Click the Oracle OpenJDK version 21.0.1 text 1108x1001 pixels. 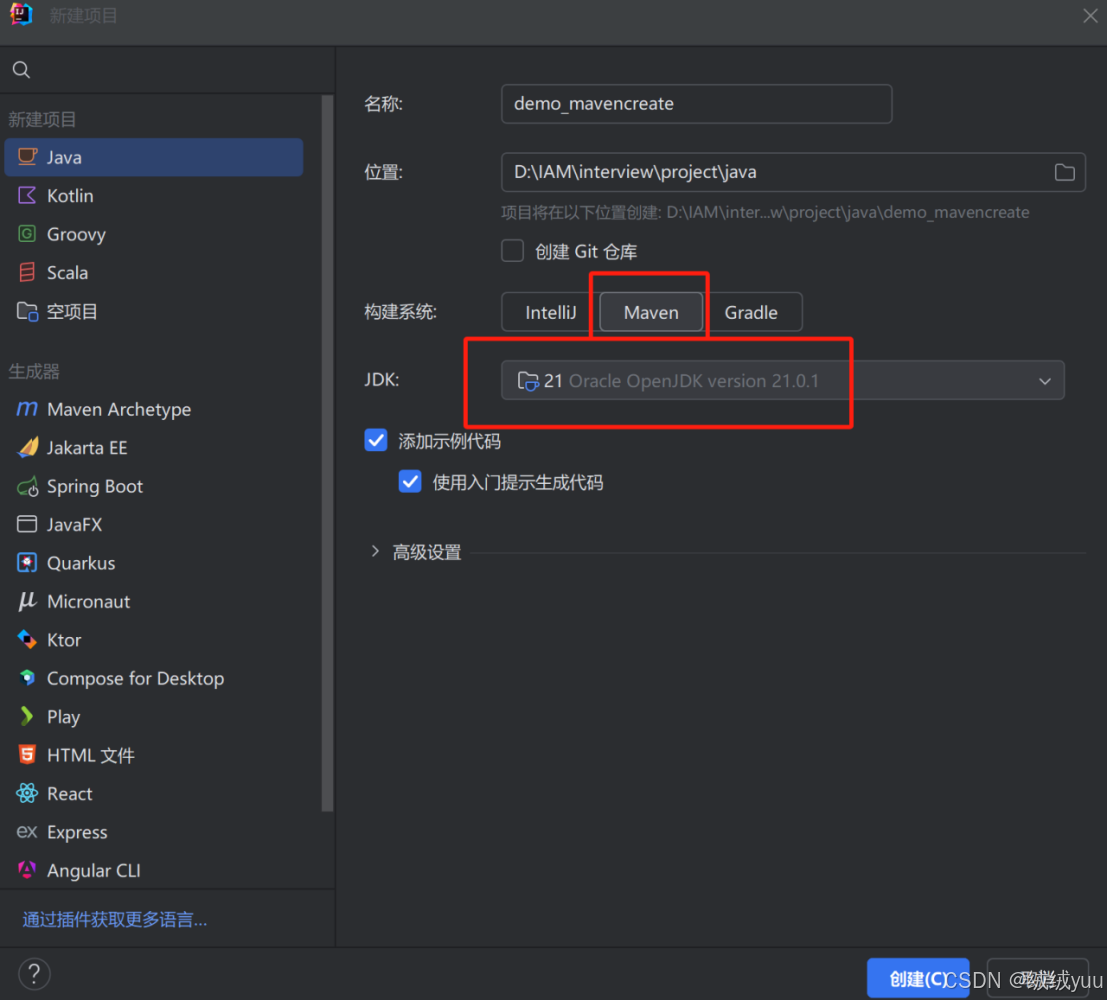coord(693,381)
